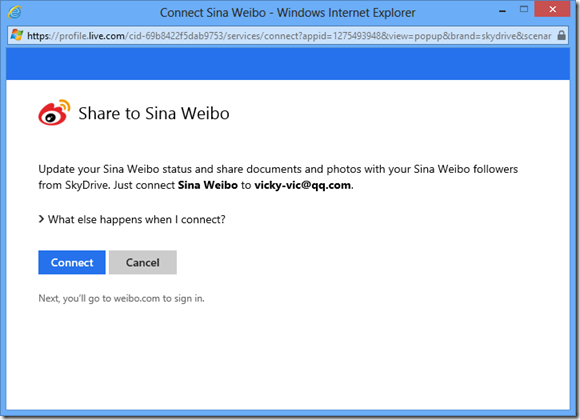
Task: Click the red Sina Weibo logo
Action: [x=54, y=112]
